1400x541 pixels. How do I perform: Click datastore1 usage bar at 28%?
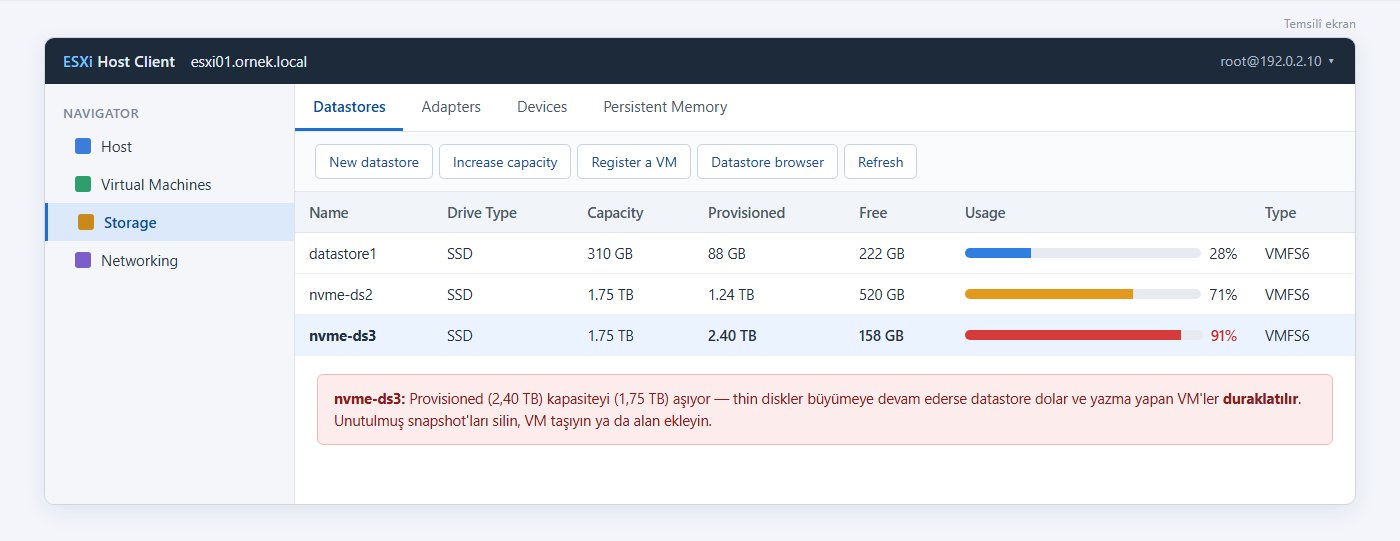1082,254
